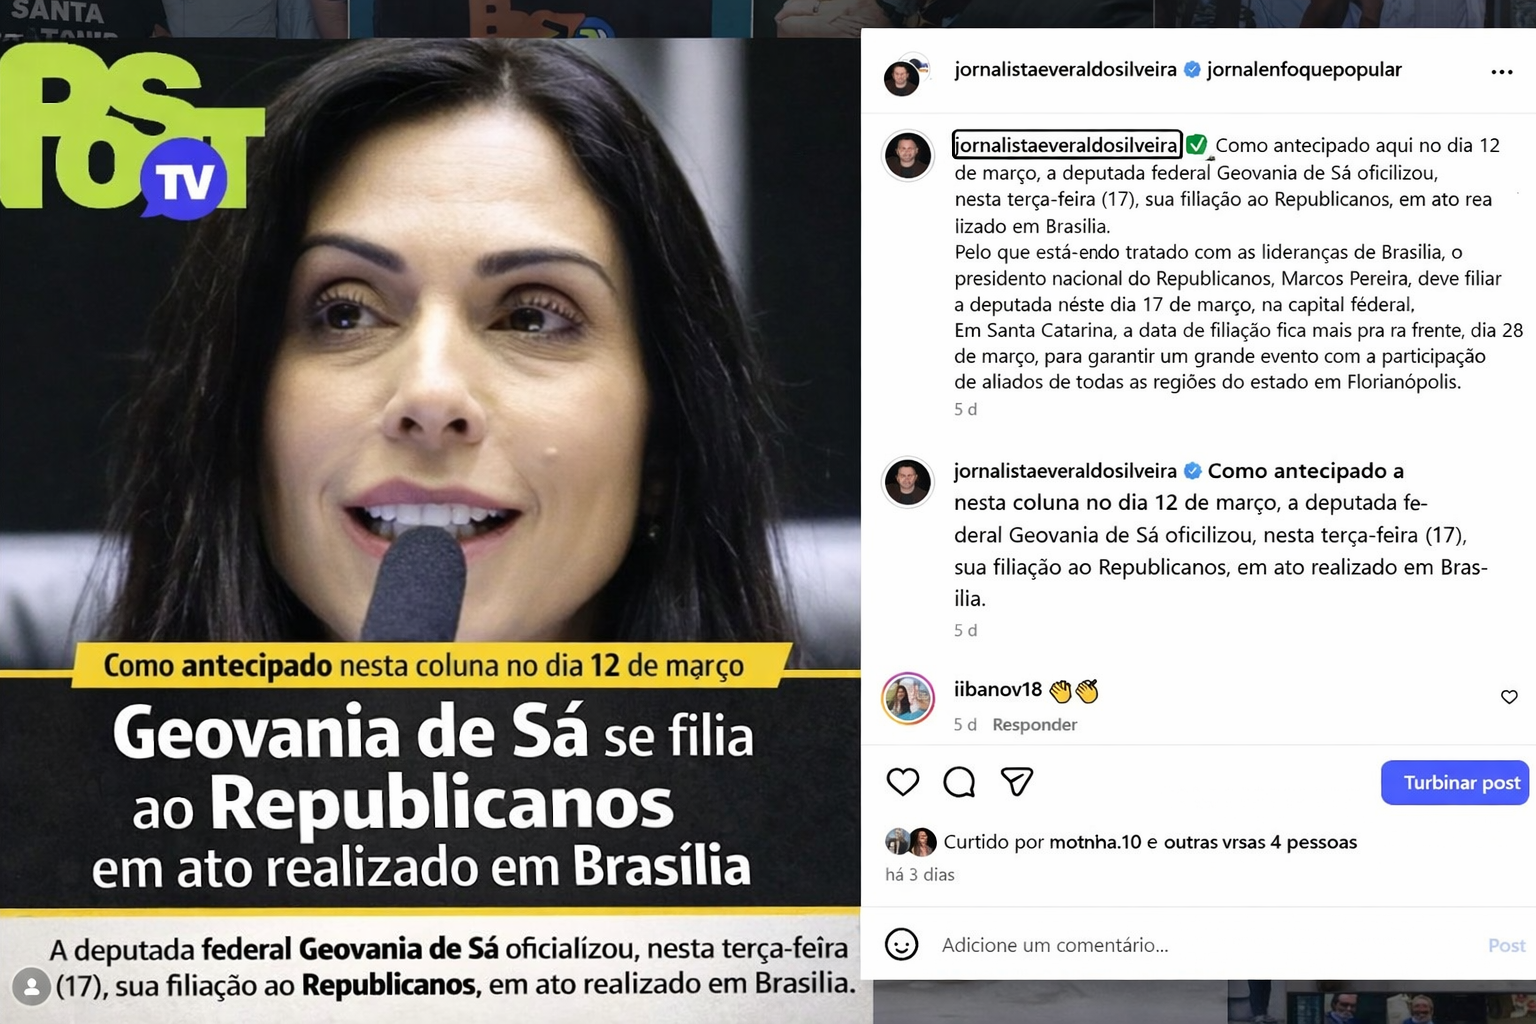
Task: Open comments via speech bubble icon
Action: 959,782
